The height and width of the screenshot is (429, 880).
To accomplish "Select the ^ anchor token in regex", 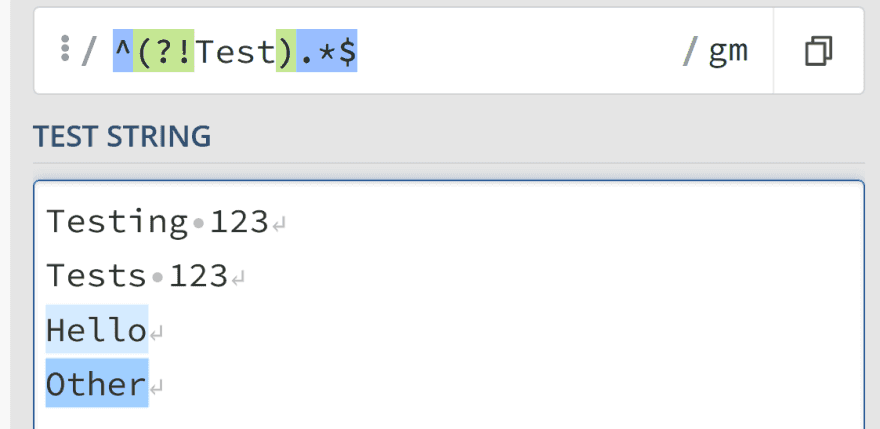I will pos(123,51).
